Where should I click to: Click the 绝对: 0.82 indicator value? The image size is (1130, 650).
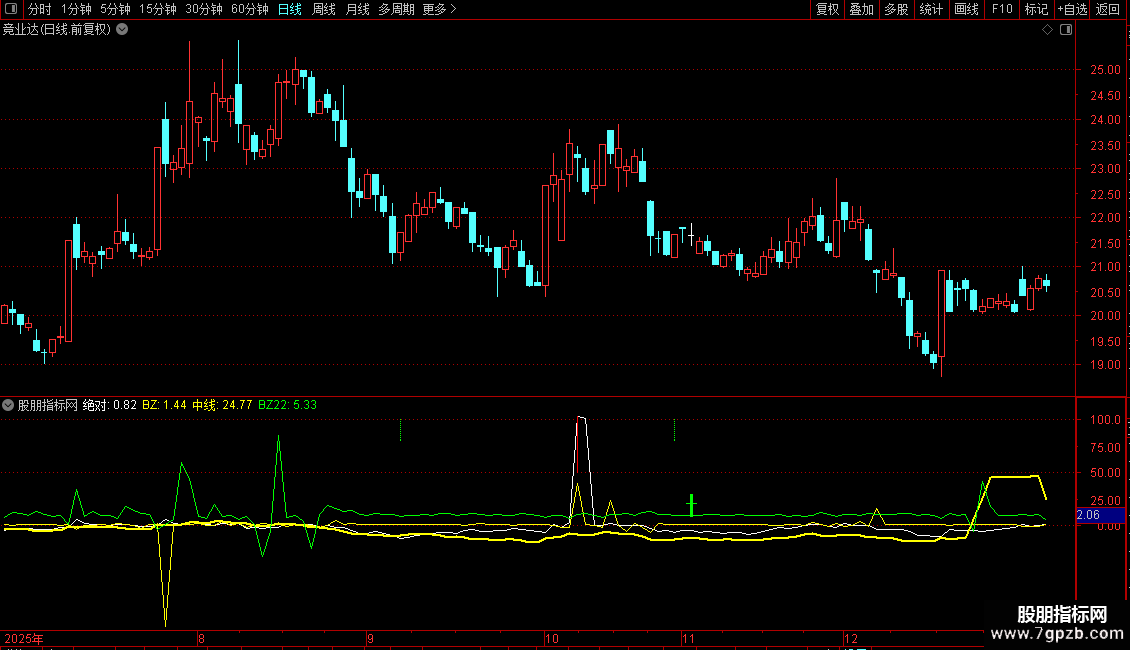point(110,405)
